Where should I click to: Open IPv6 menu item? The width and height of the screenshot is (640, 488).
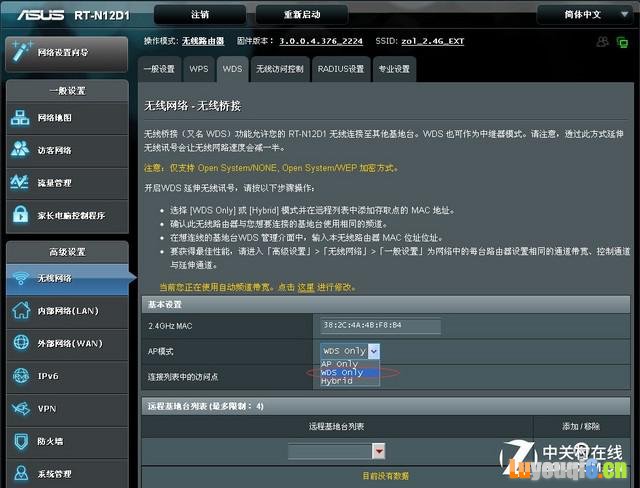point(67,376)
